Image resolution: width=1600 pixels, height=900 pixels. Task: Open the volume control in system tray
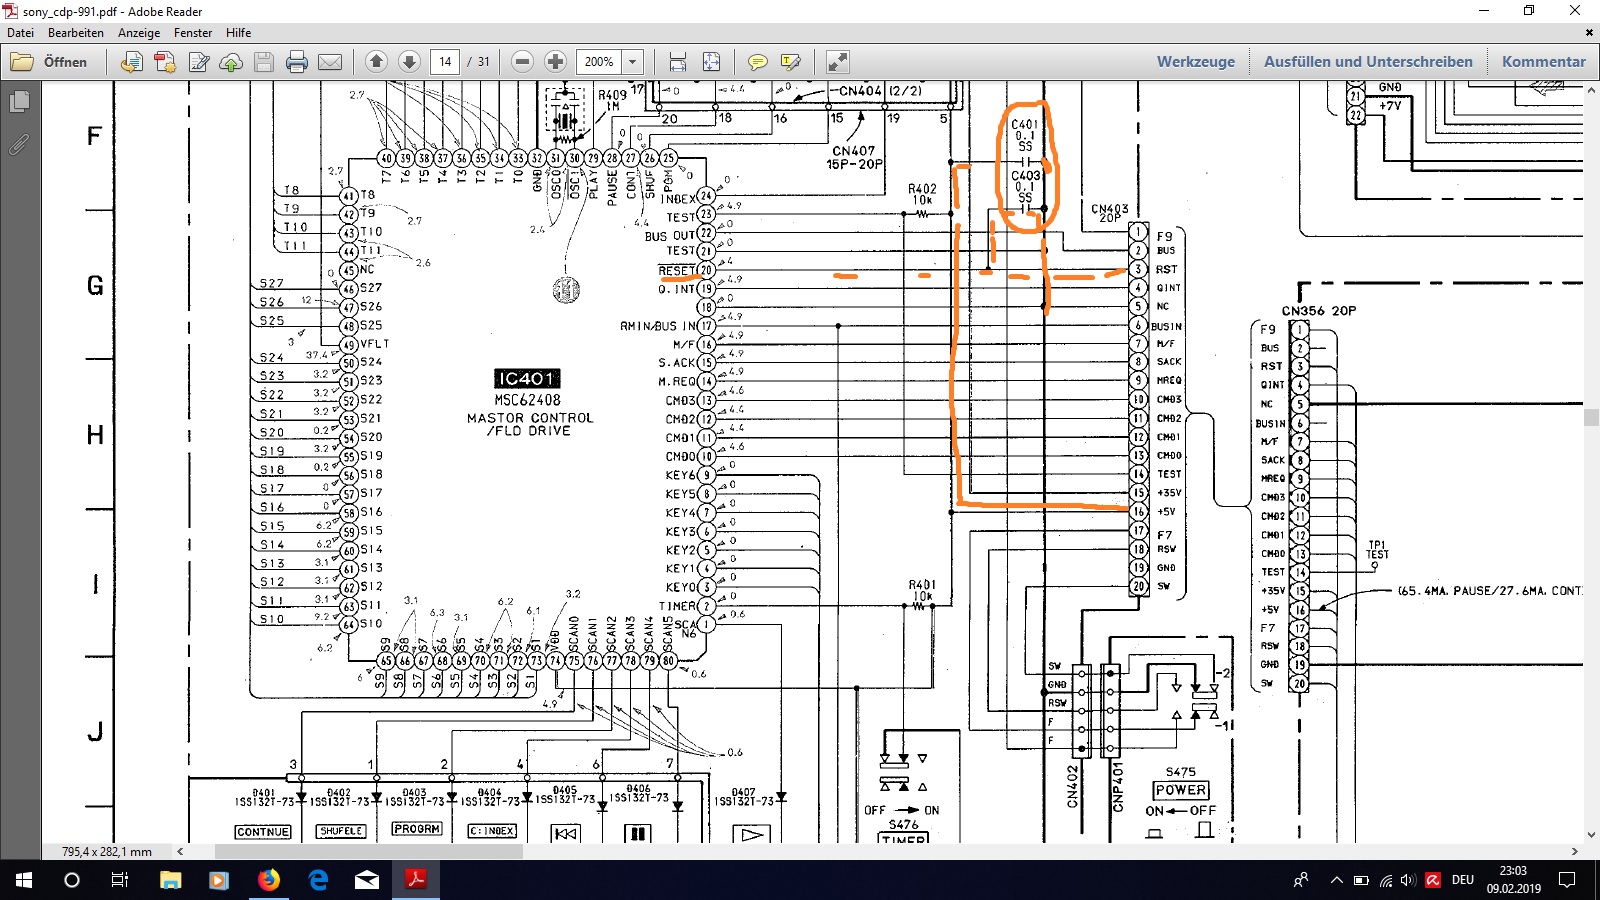coord(1408,880)
